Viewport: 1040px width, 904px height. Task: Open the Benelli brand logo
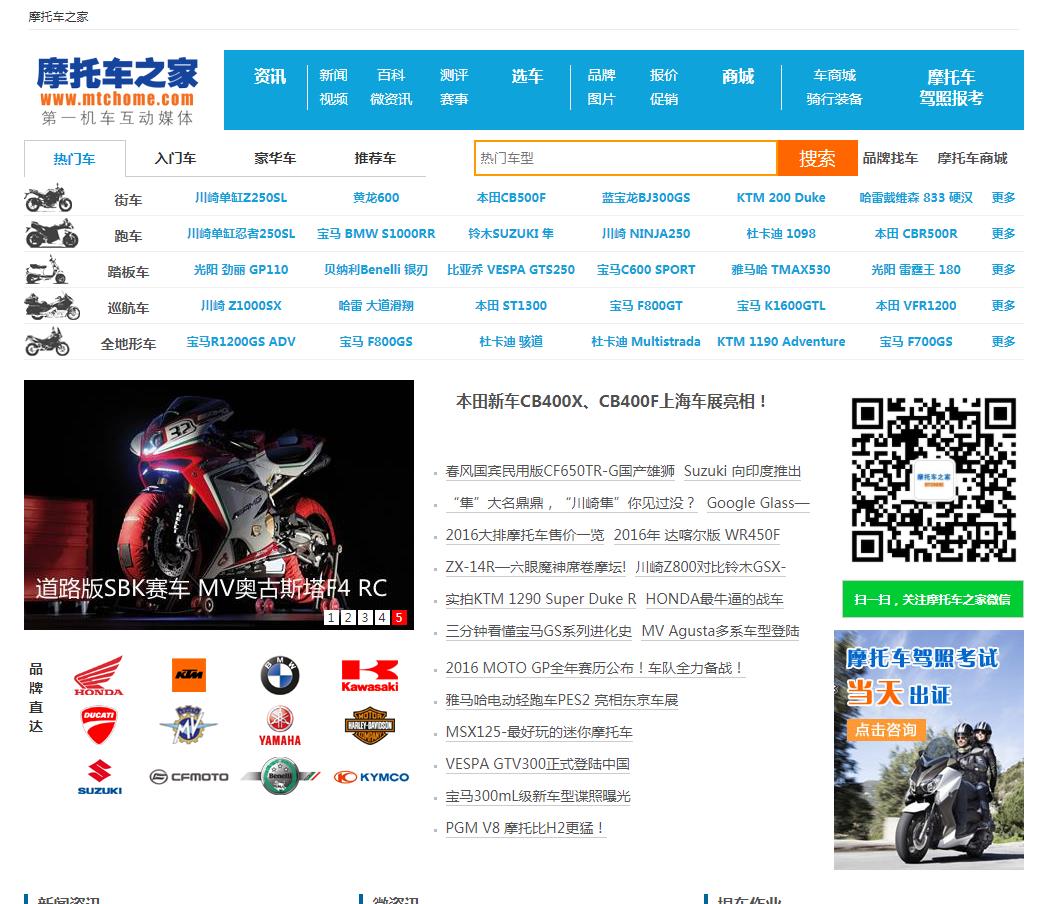[x=280, y=776]
